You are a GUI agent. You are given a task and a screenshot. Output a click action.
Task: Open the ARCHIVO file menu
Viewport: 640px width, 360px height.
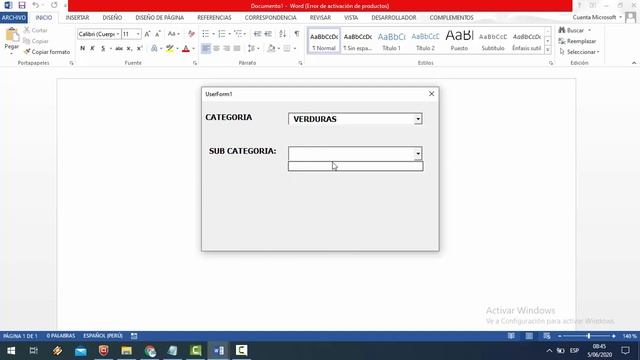14,18
